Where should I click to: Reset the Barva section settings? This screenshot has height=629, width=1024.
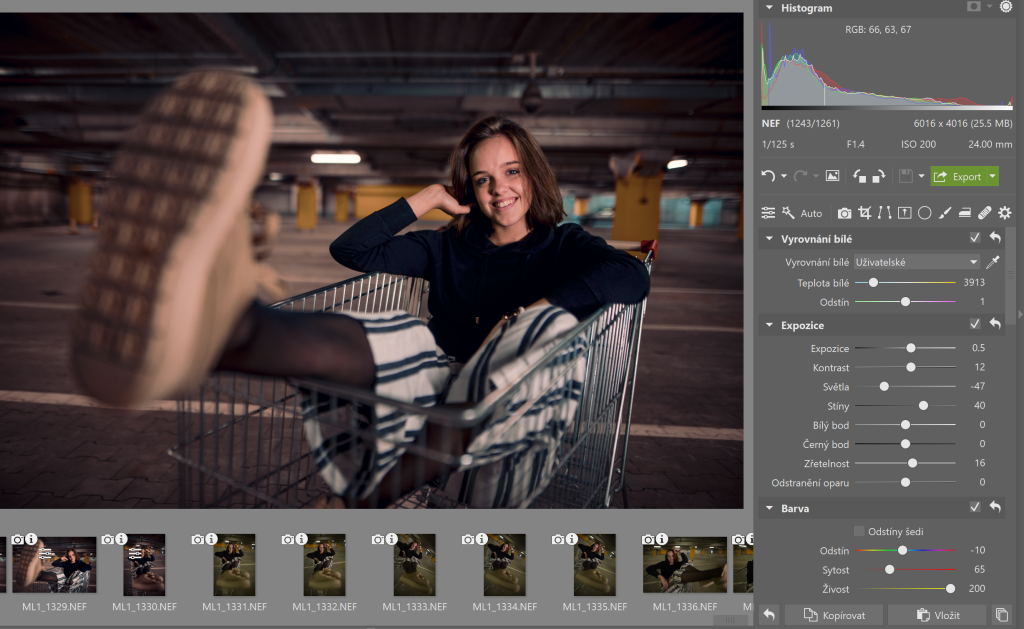point(995,507)
